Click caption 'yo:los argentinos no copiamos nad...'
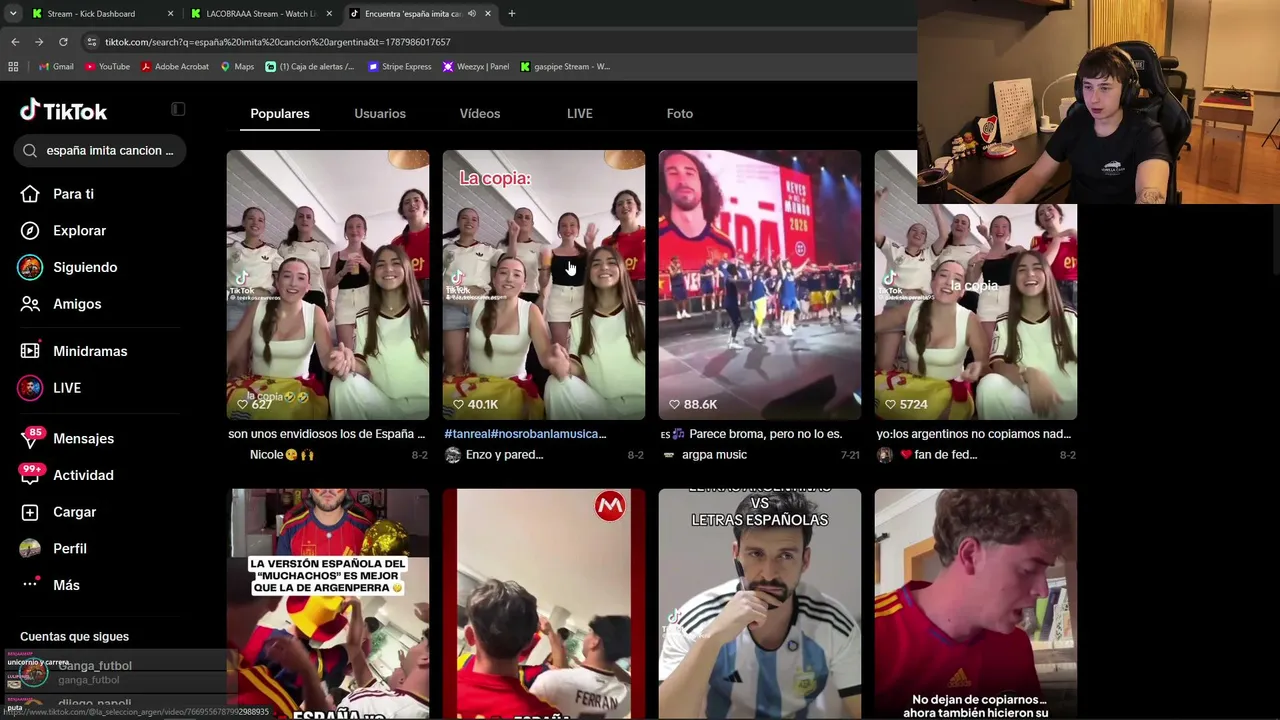 (x=974, y=434)
